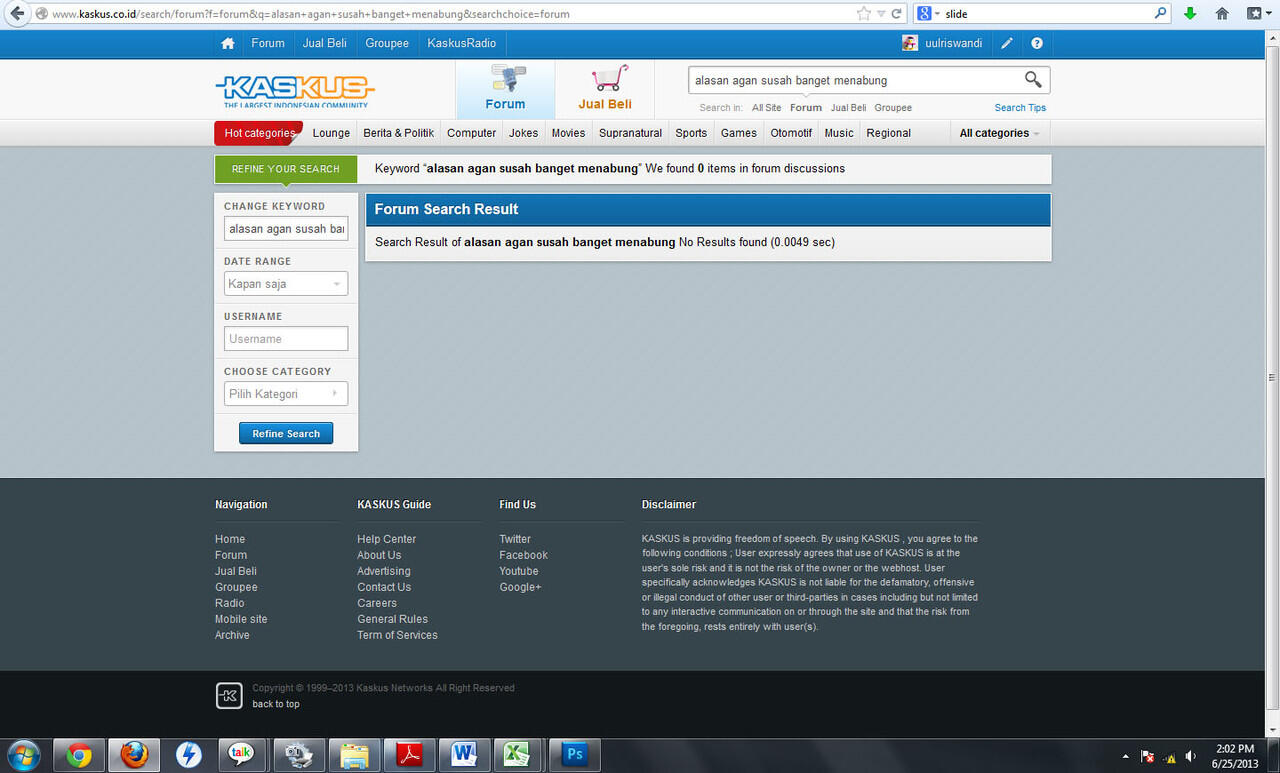Open Adobe Reader from the taskbar

click(408, 755)
